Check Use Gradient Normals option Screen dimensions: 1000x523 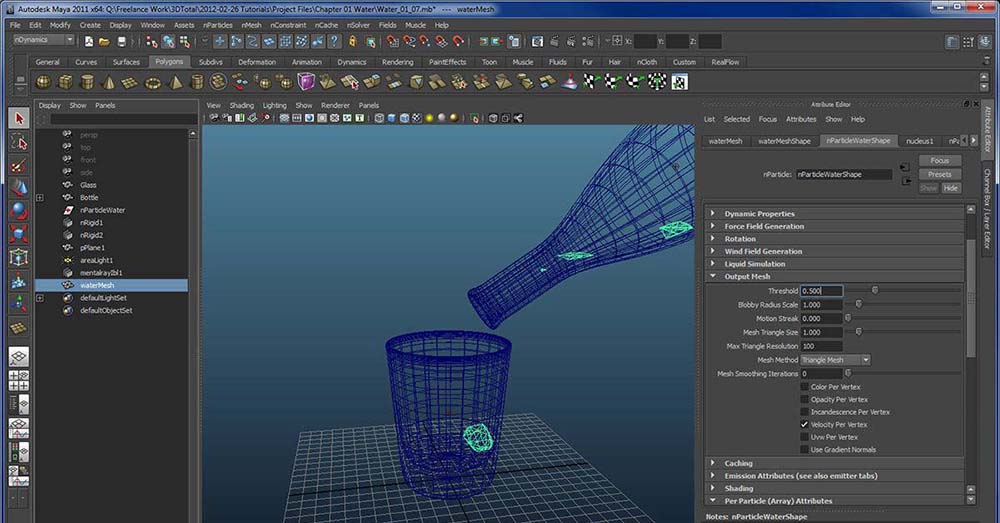point(805,450)
